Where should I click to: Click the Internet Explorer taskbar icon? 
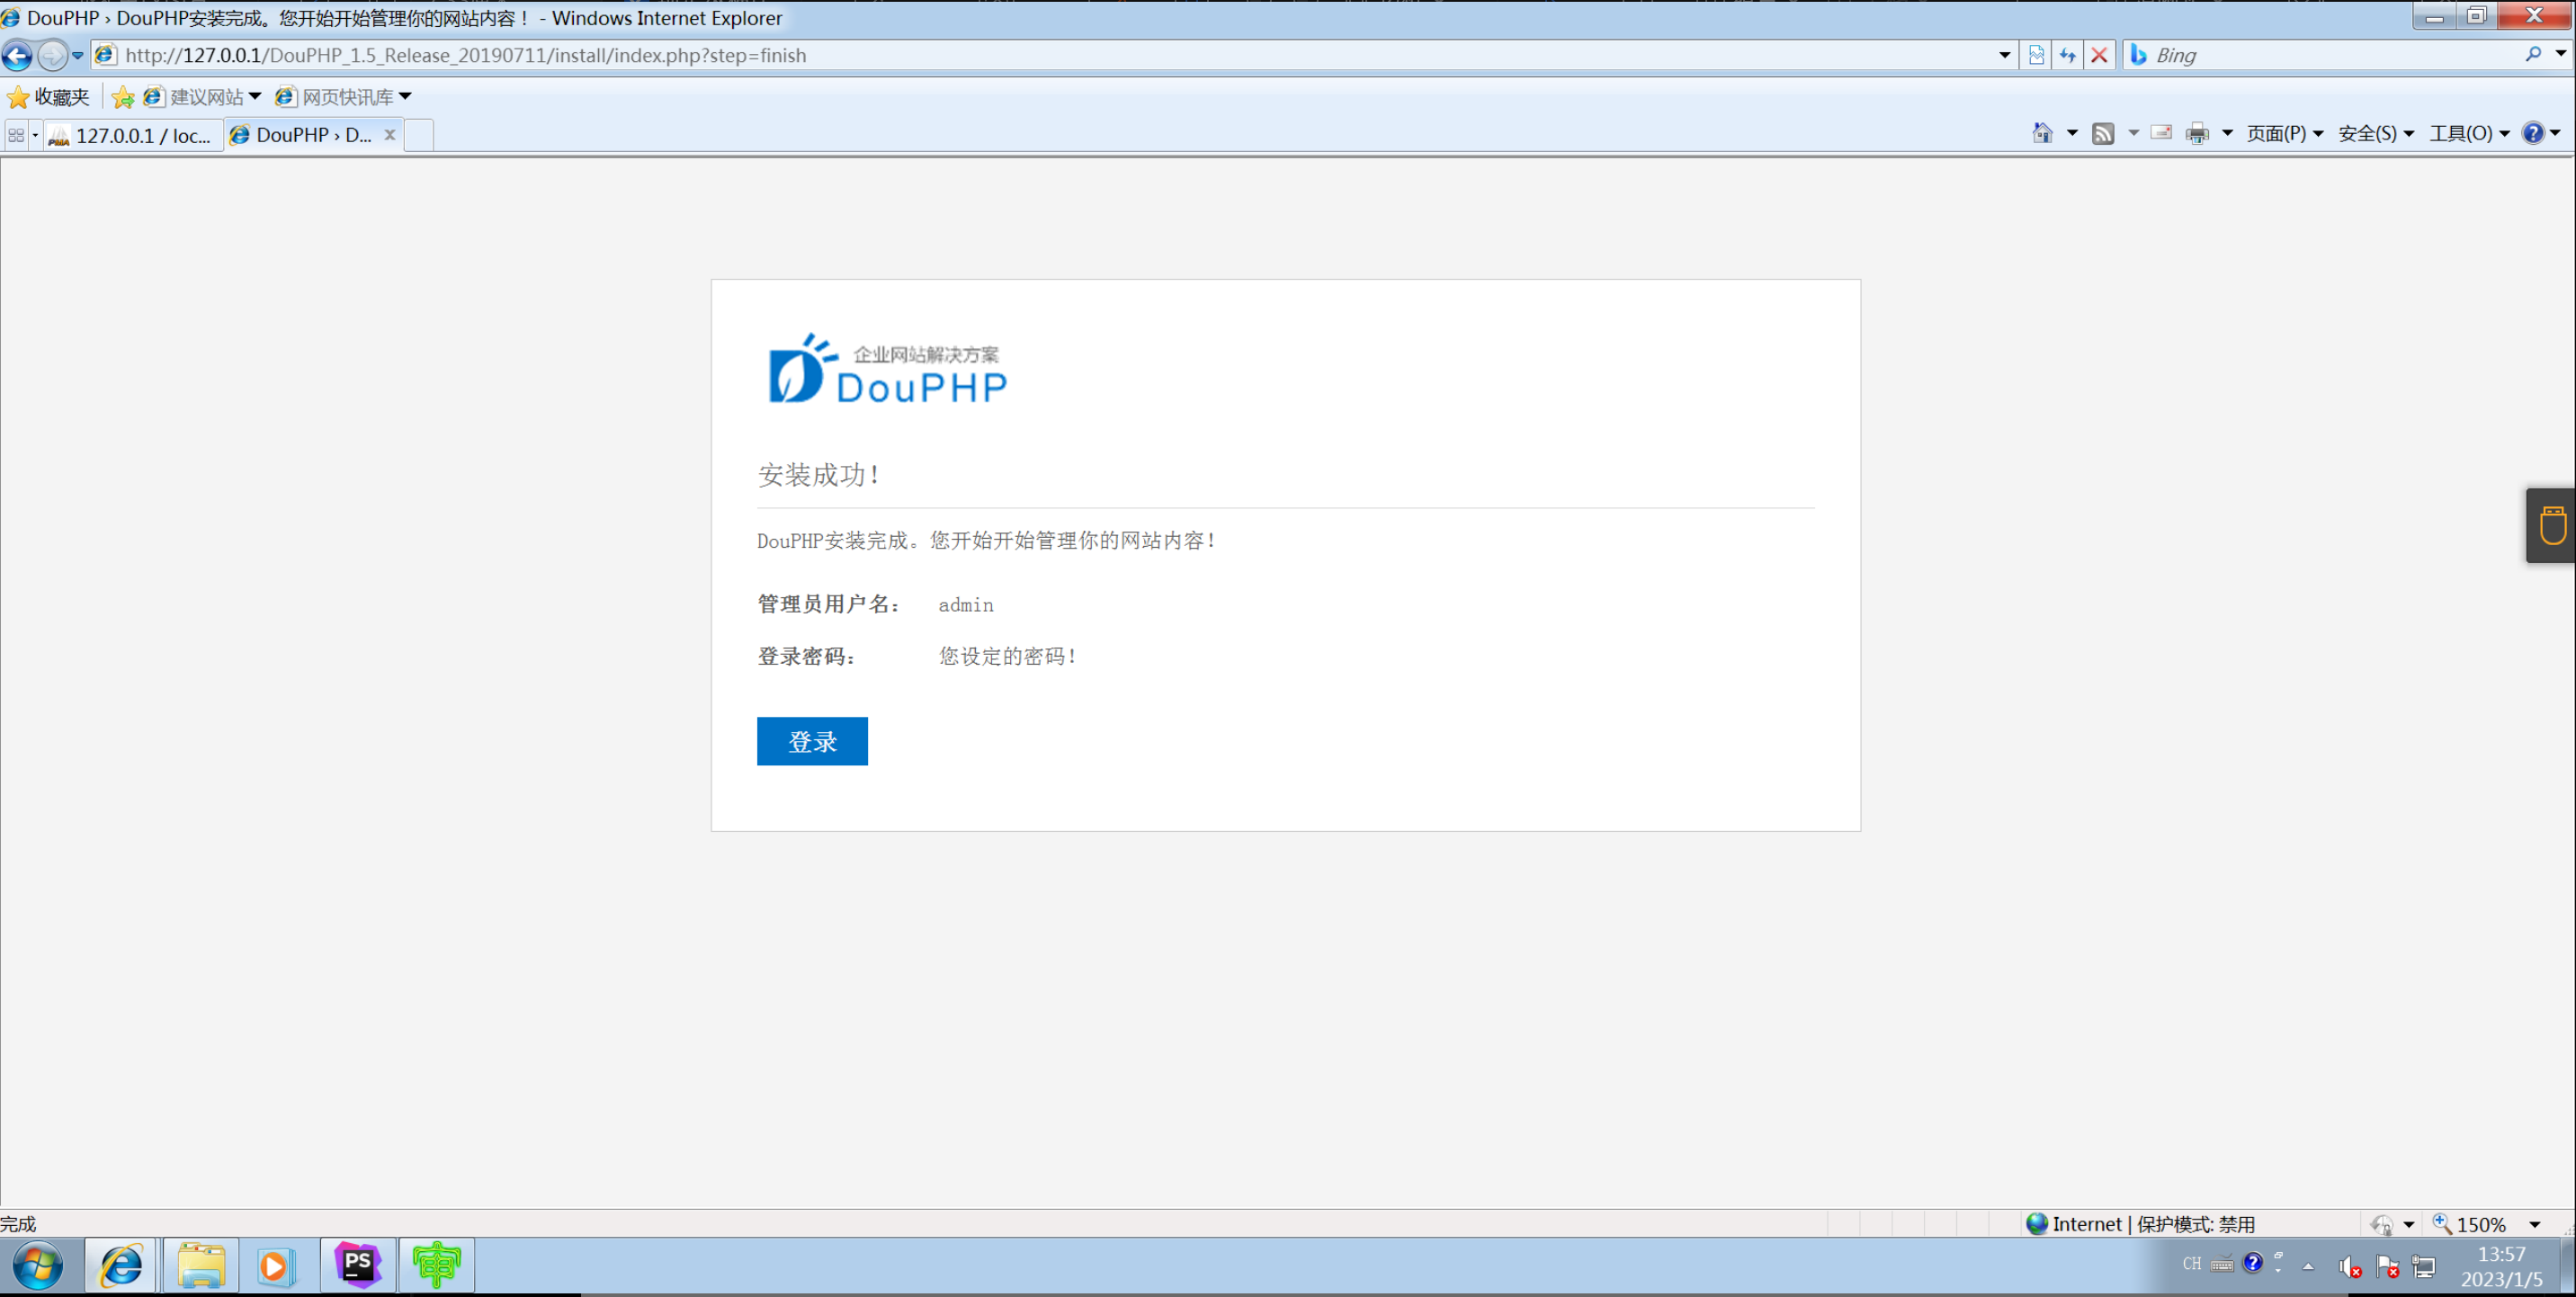tap(121, 1266)
